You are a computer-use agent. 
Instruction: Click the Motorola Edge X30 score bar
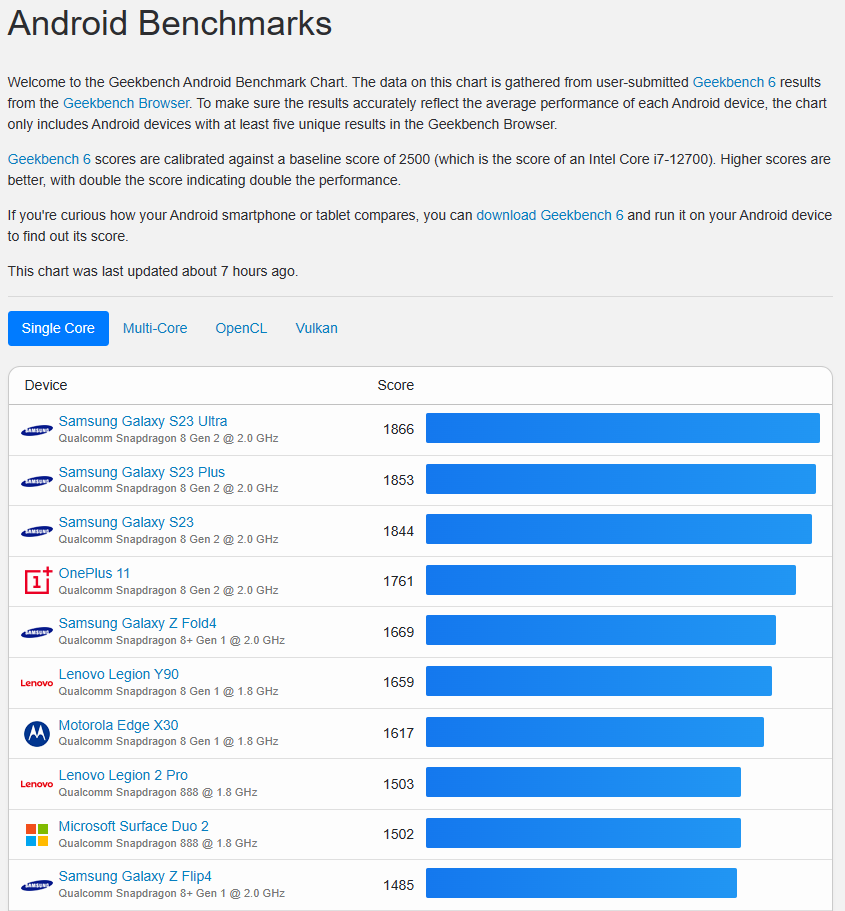[595, 732]
